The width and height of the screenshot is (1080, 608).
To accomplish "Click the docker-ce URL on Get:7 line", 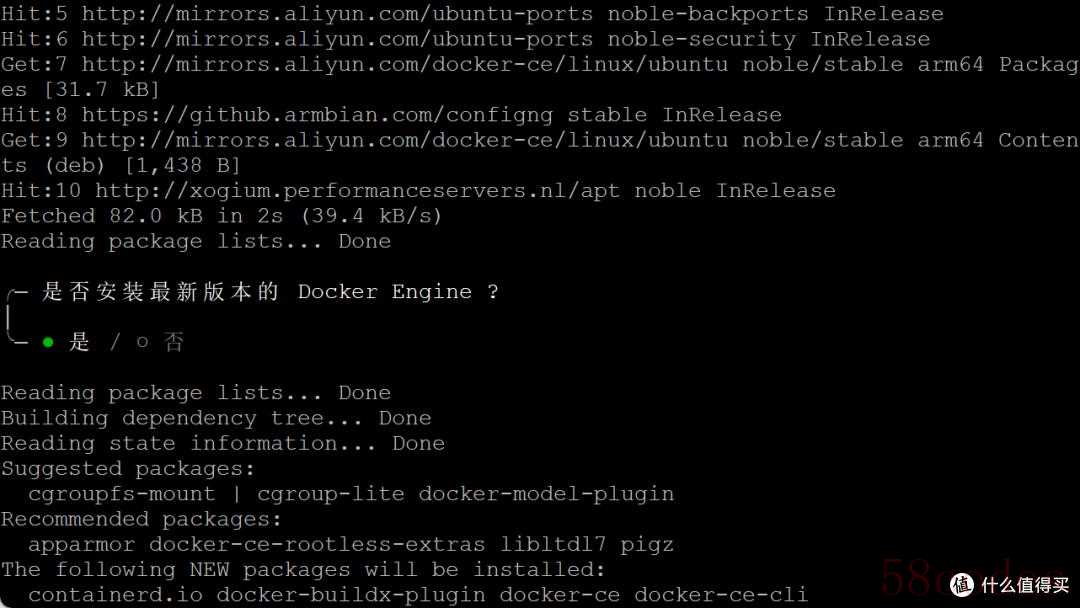I will click(405, 65).
